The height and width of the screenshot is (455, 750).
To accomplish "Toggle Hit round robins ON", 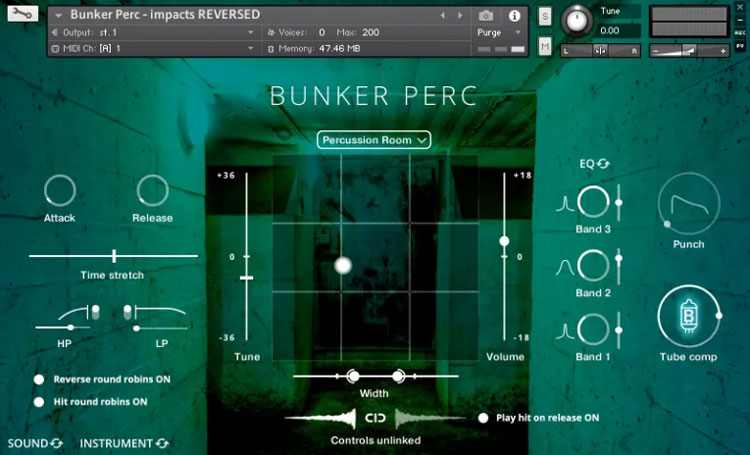I will click(x=39, y=402).
